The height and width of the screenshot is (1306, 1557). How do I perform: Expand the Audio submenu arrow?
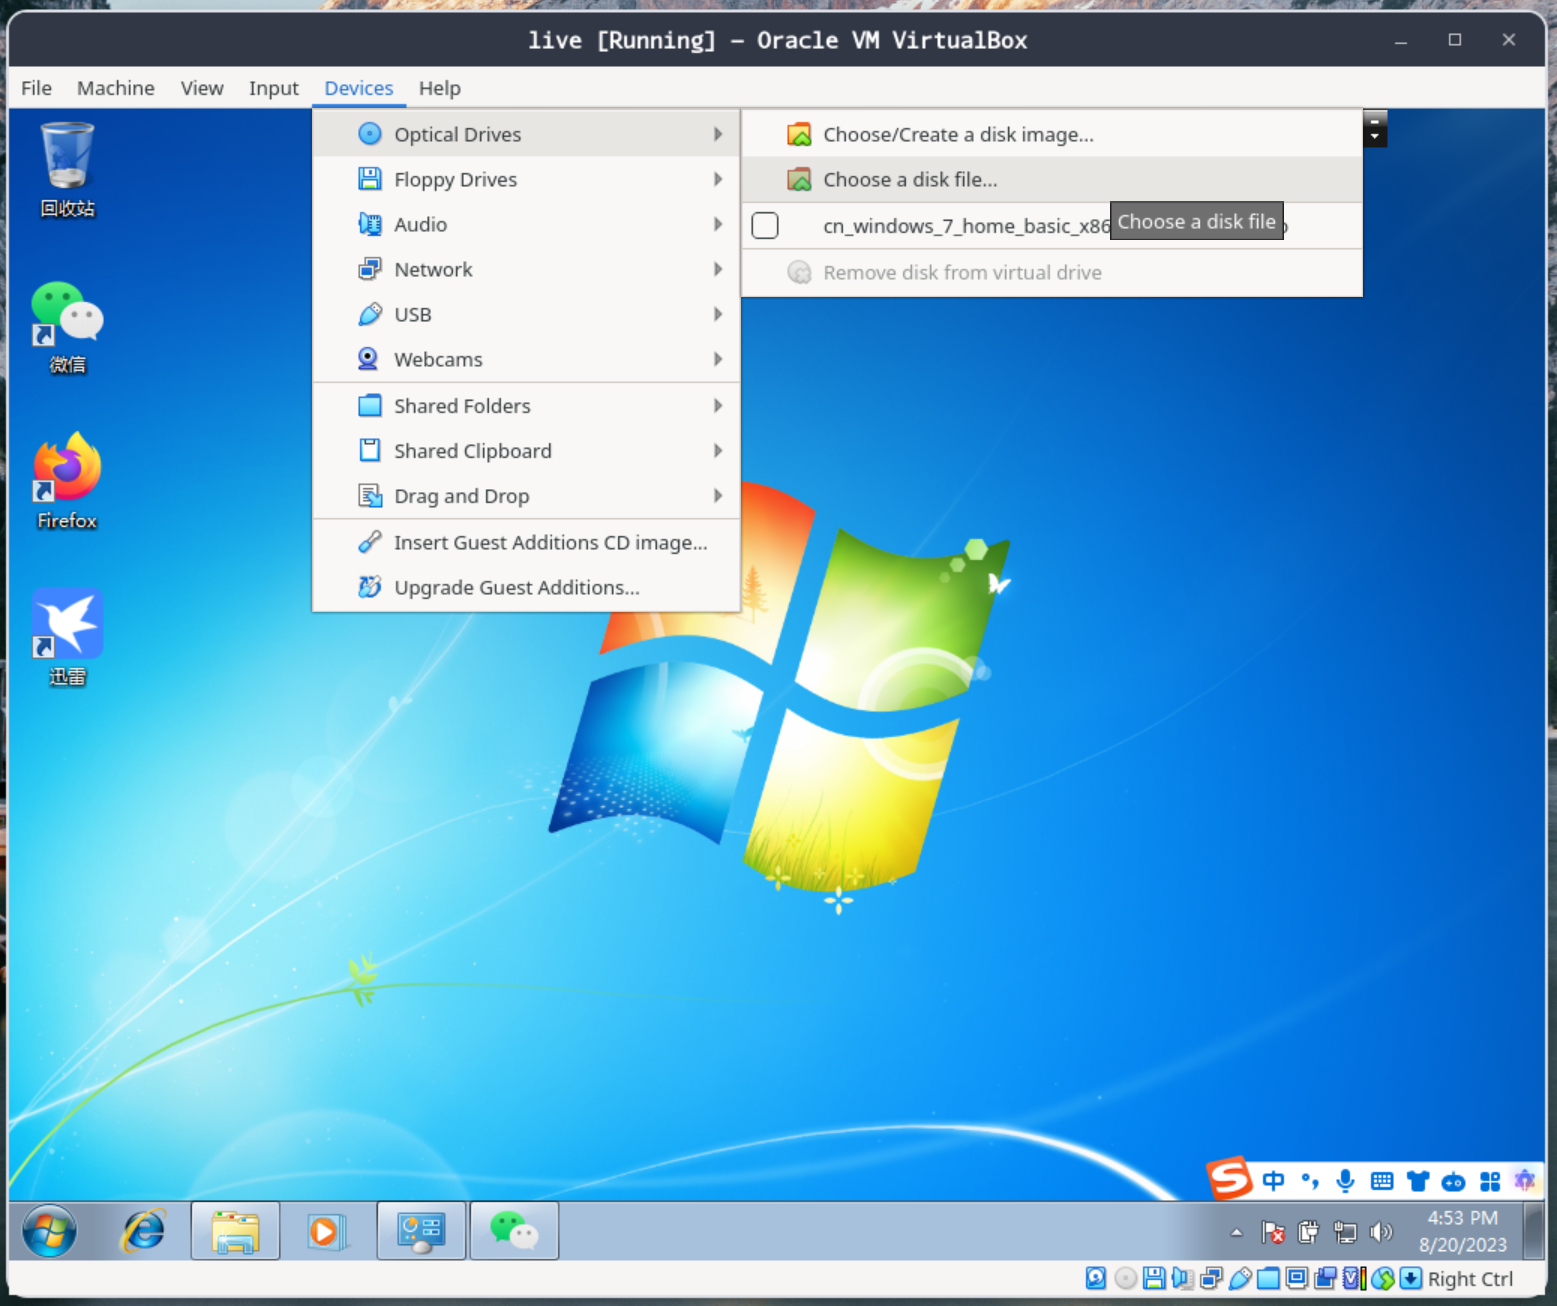tap(718, 224)
